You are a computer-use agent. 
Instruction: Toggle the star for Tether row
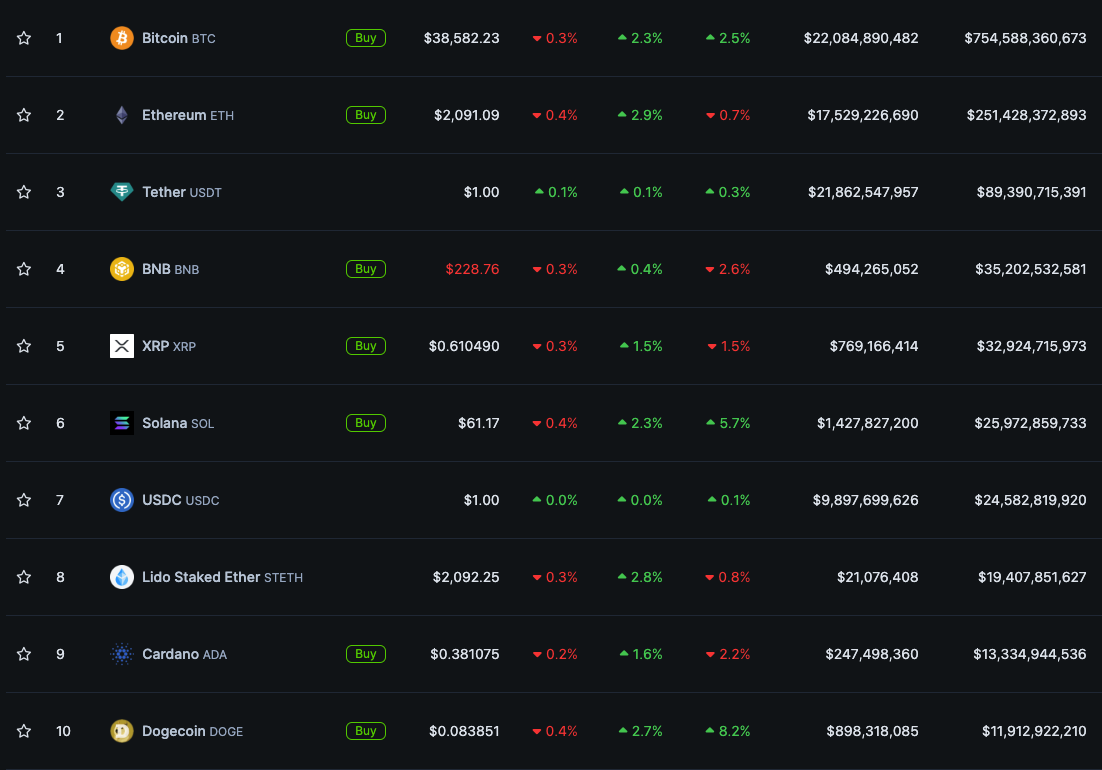tap(24, 192)
